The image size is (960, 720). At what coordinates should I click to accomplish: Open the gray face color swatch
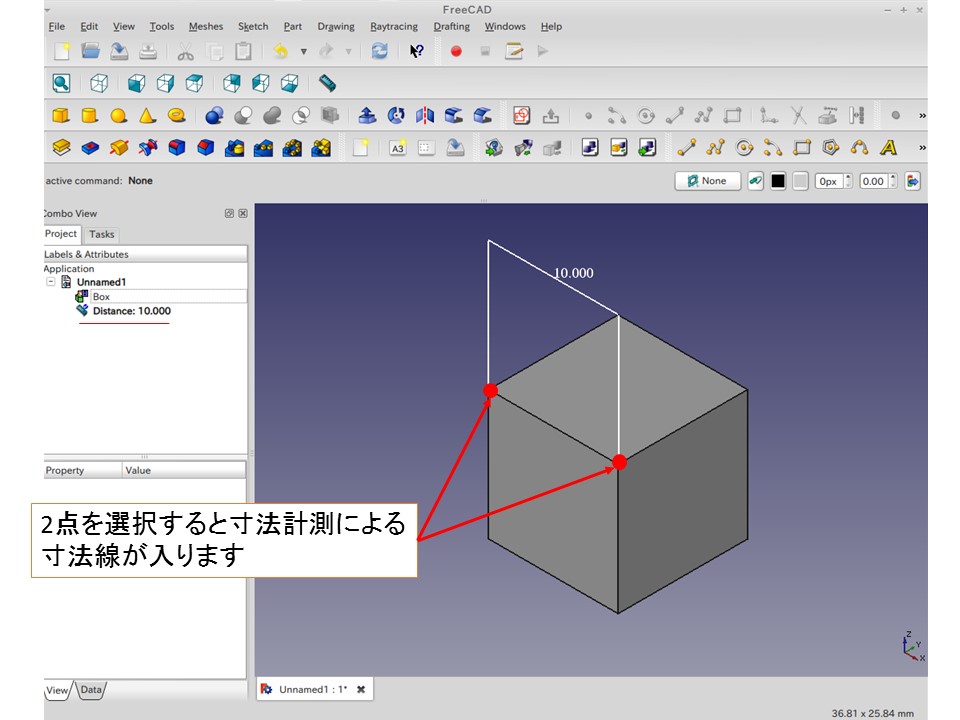tap(800, 181)
